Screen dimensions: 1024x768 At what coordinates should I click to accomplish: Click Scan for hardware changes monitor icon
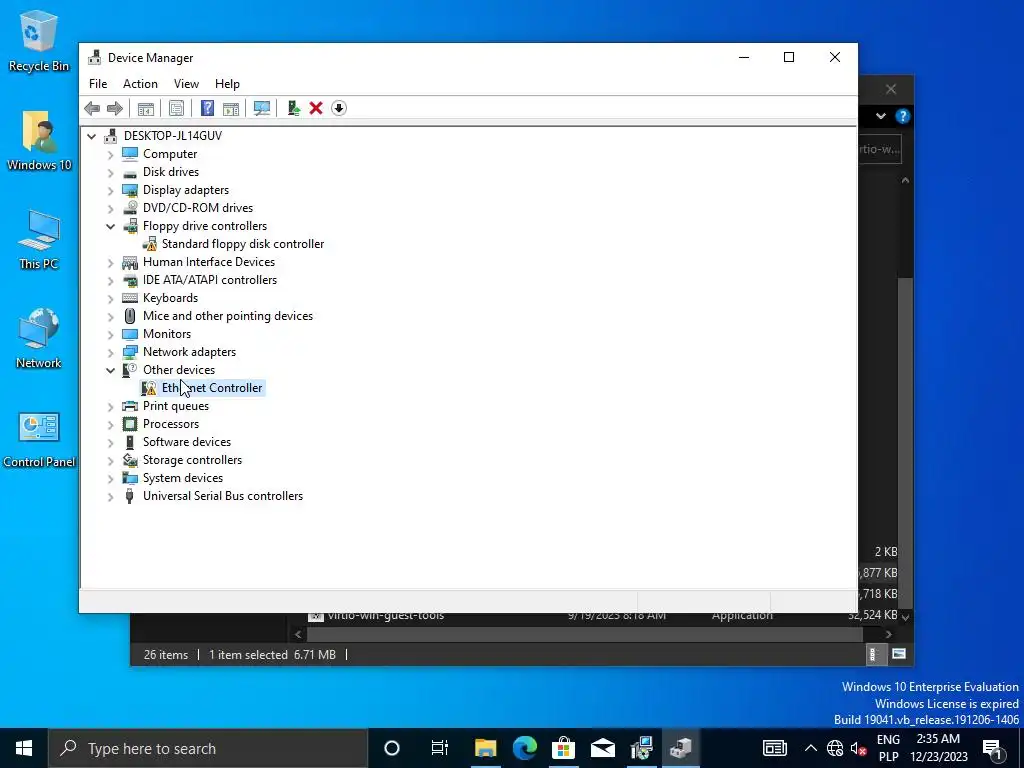(x=262, y=108)
